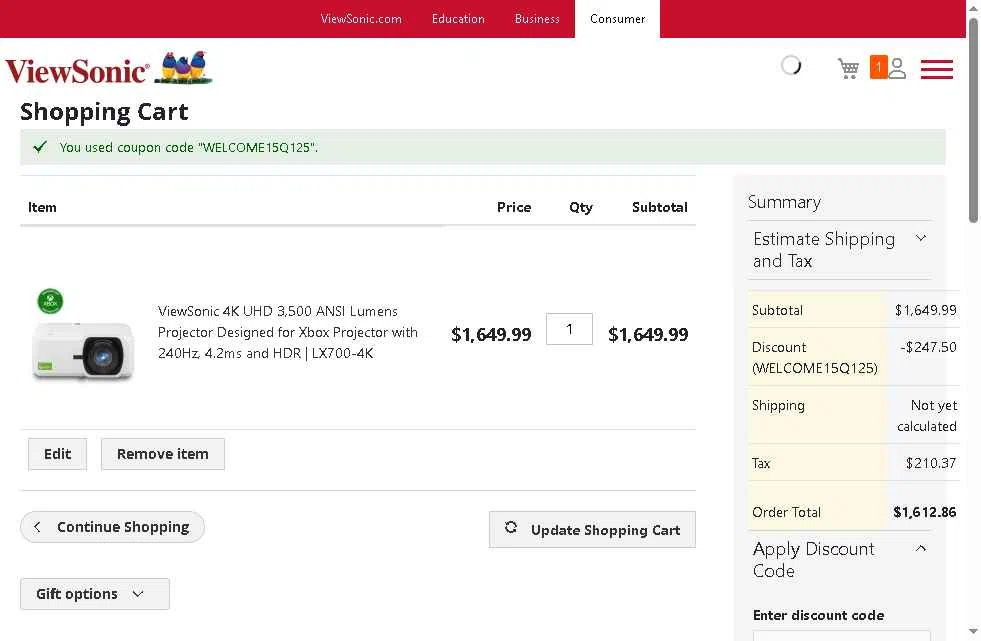
Task: Click the Tax value $210.37
Action: (930, 463)
